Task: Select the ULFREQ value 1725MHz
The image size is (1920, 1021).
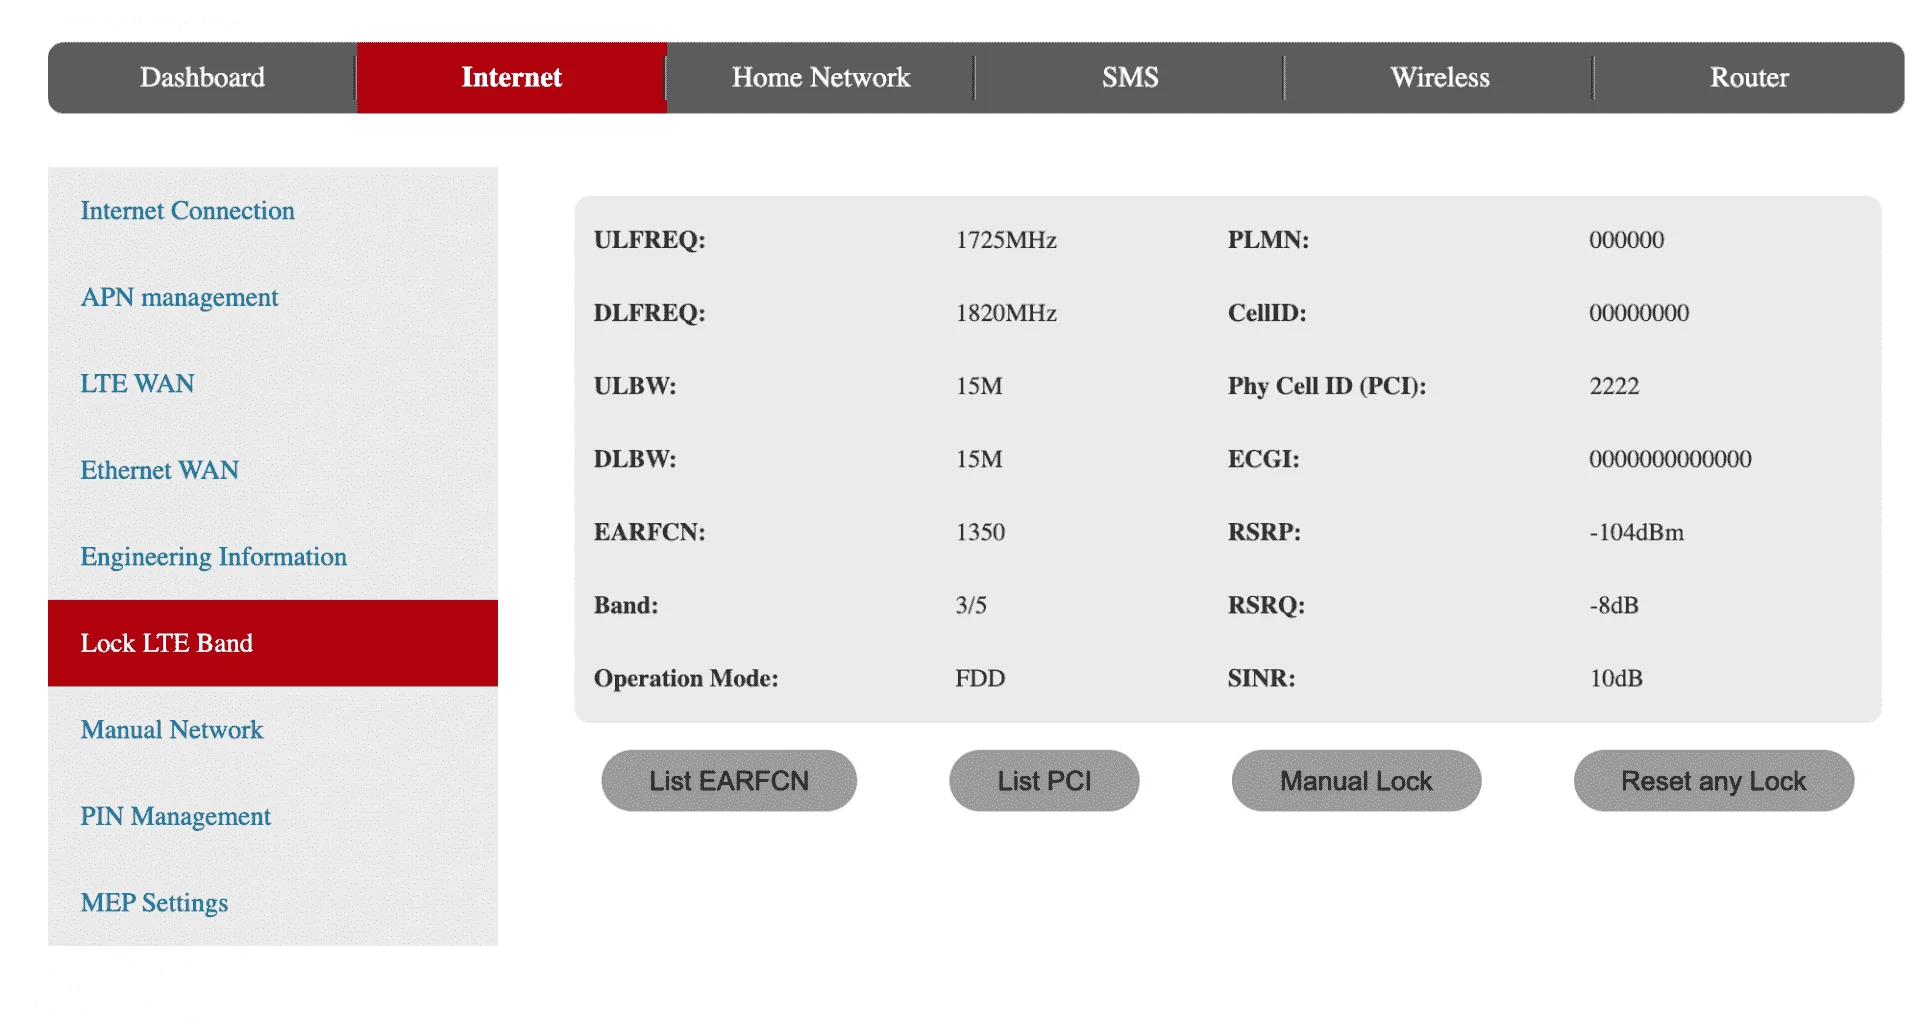Action: 1006,240
